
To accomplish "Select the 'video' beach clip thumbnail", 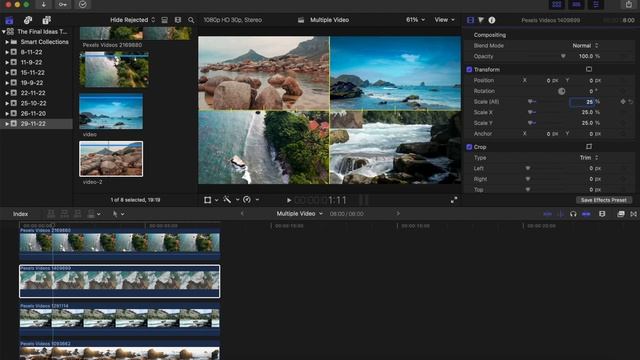I will pos(111,111).
